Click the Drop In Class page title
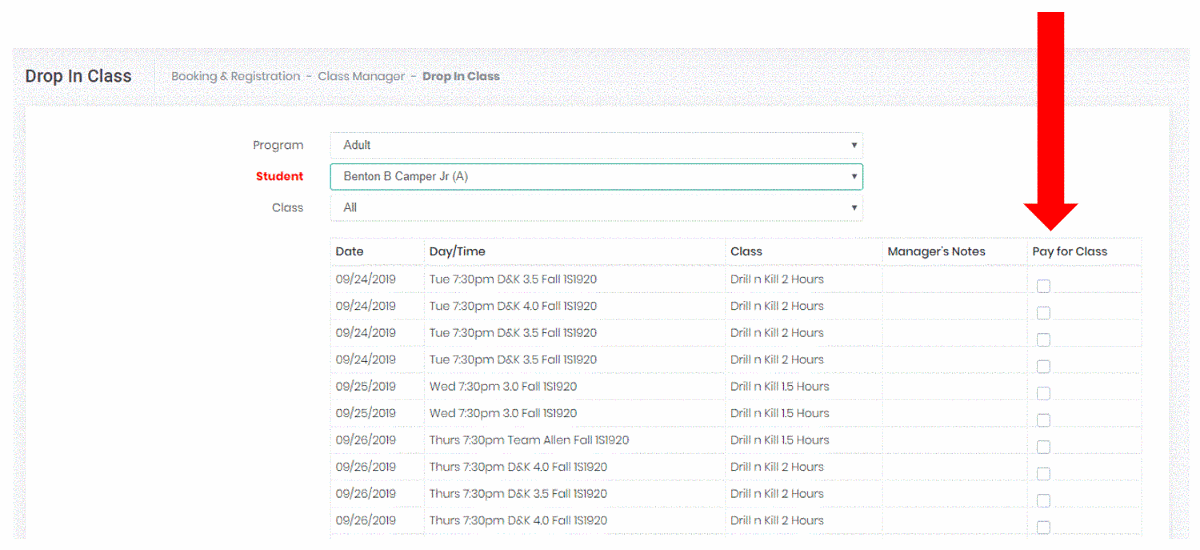Viewport: 1200px width, 550px height. [78, 76]
